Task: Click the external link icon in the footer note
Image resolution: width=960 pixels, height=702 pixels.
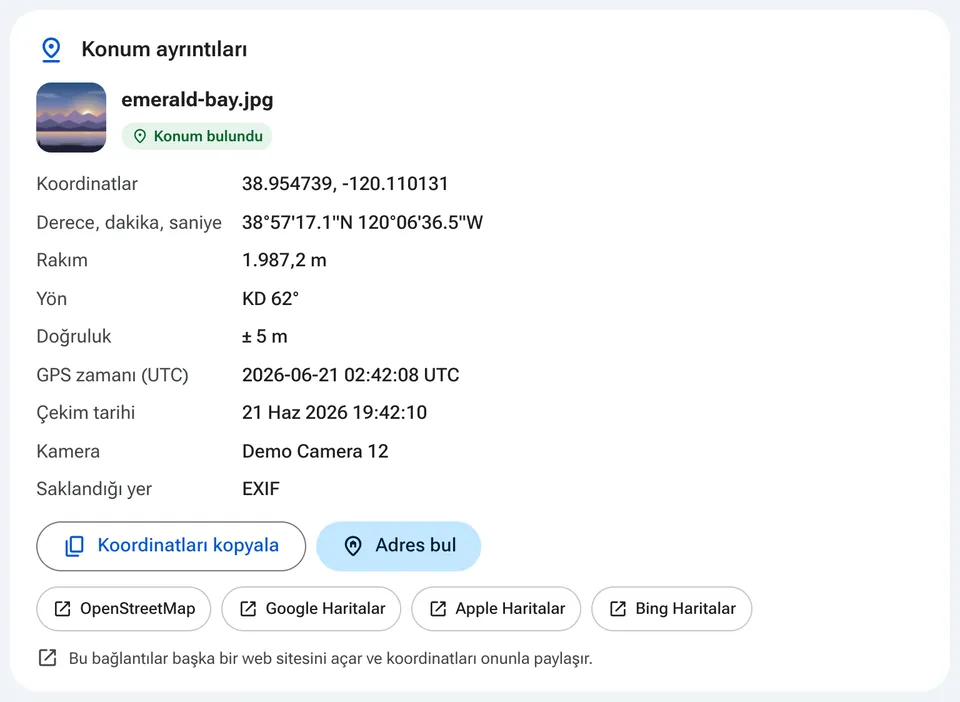Action: 48,658
